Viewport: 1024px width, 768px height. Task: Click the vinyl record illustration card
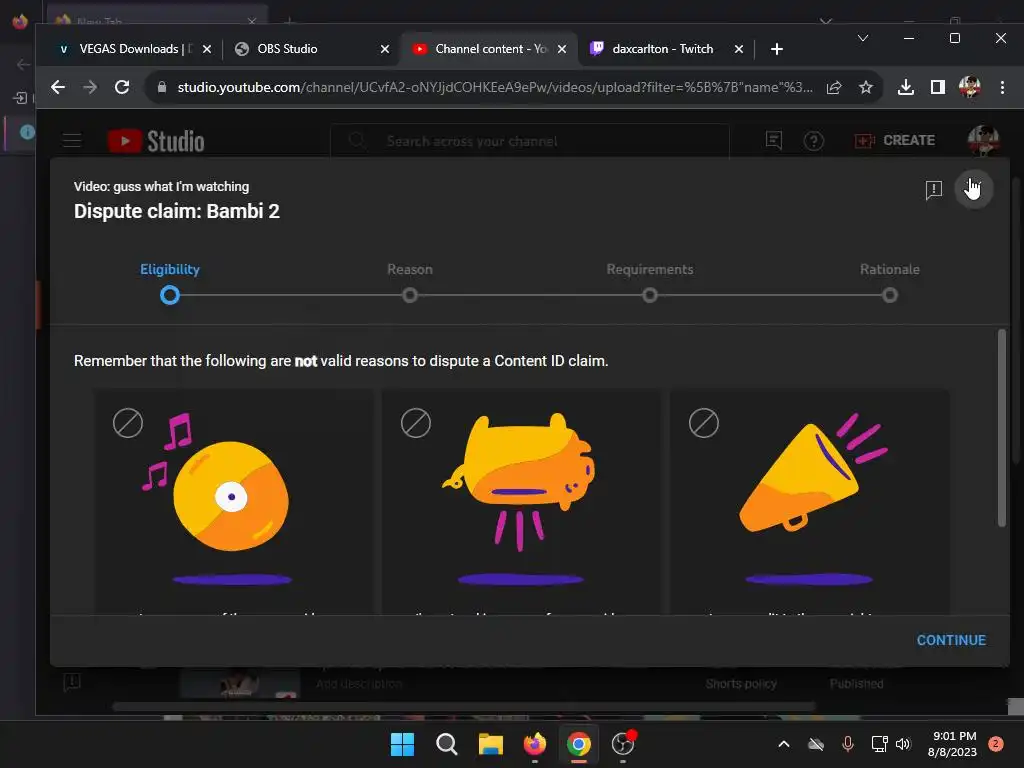point(234,502)
